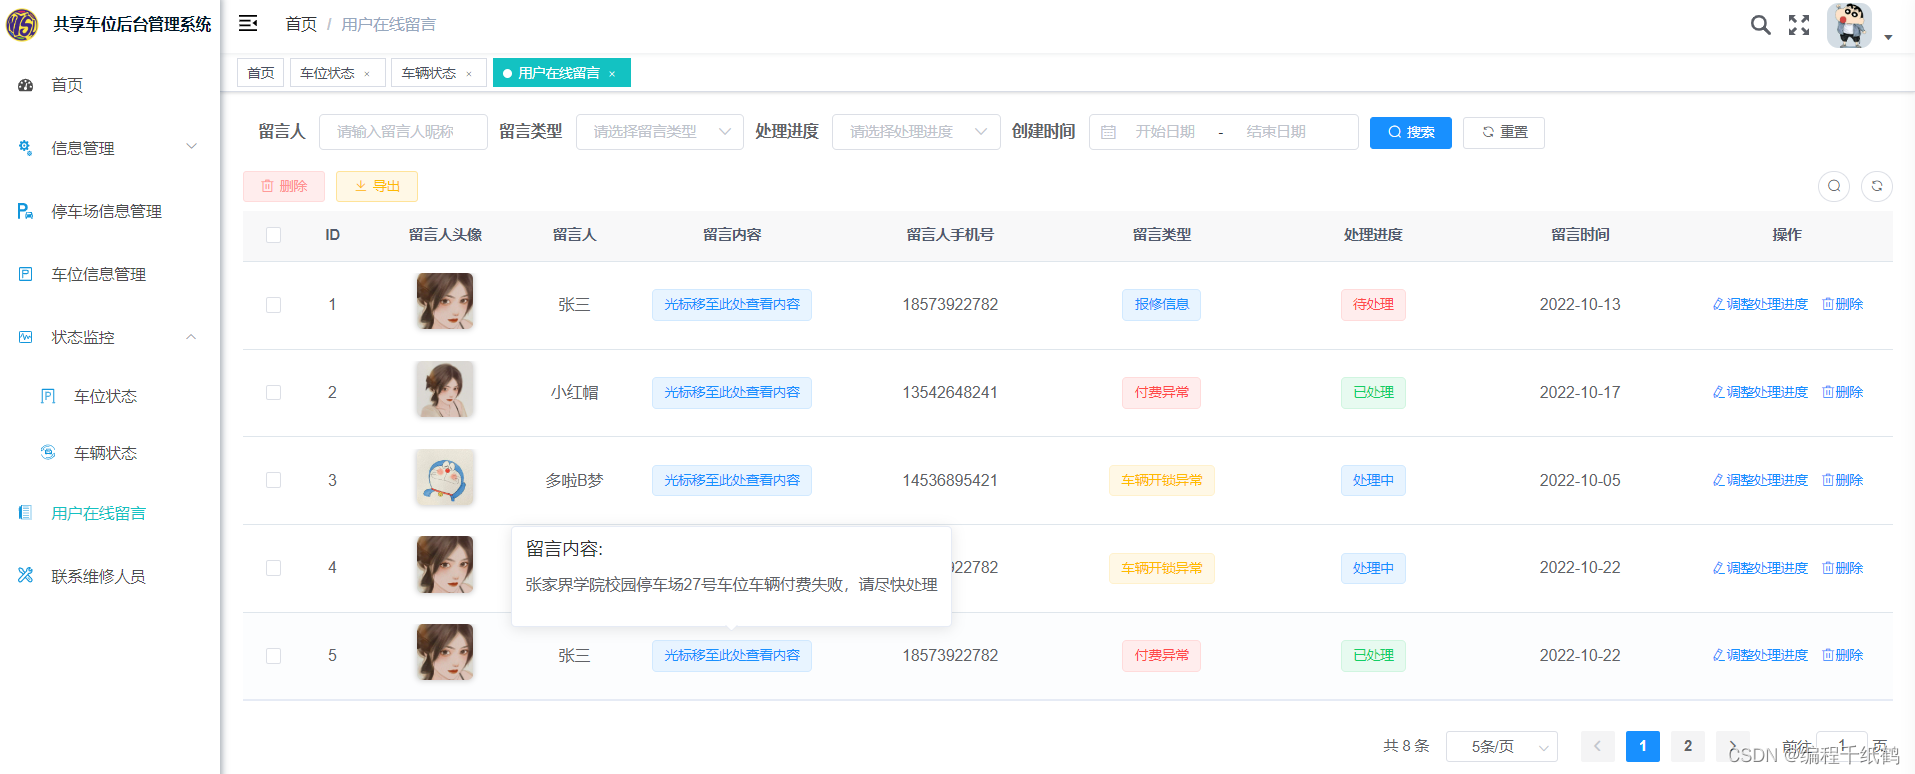Adjust processing progress for ID 1
Screen dimensions: 1915x774
(1760, 304)
